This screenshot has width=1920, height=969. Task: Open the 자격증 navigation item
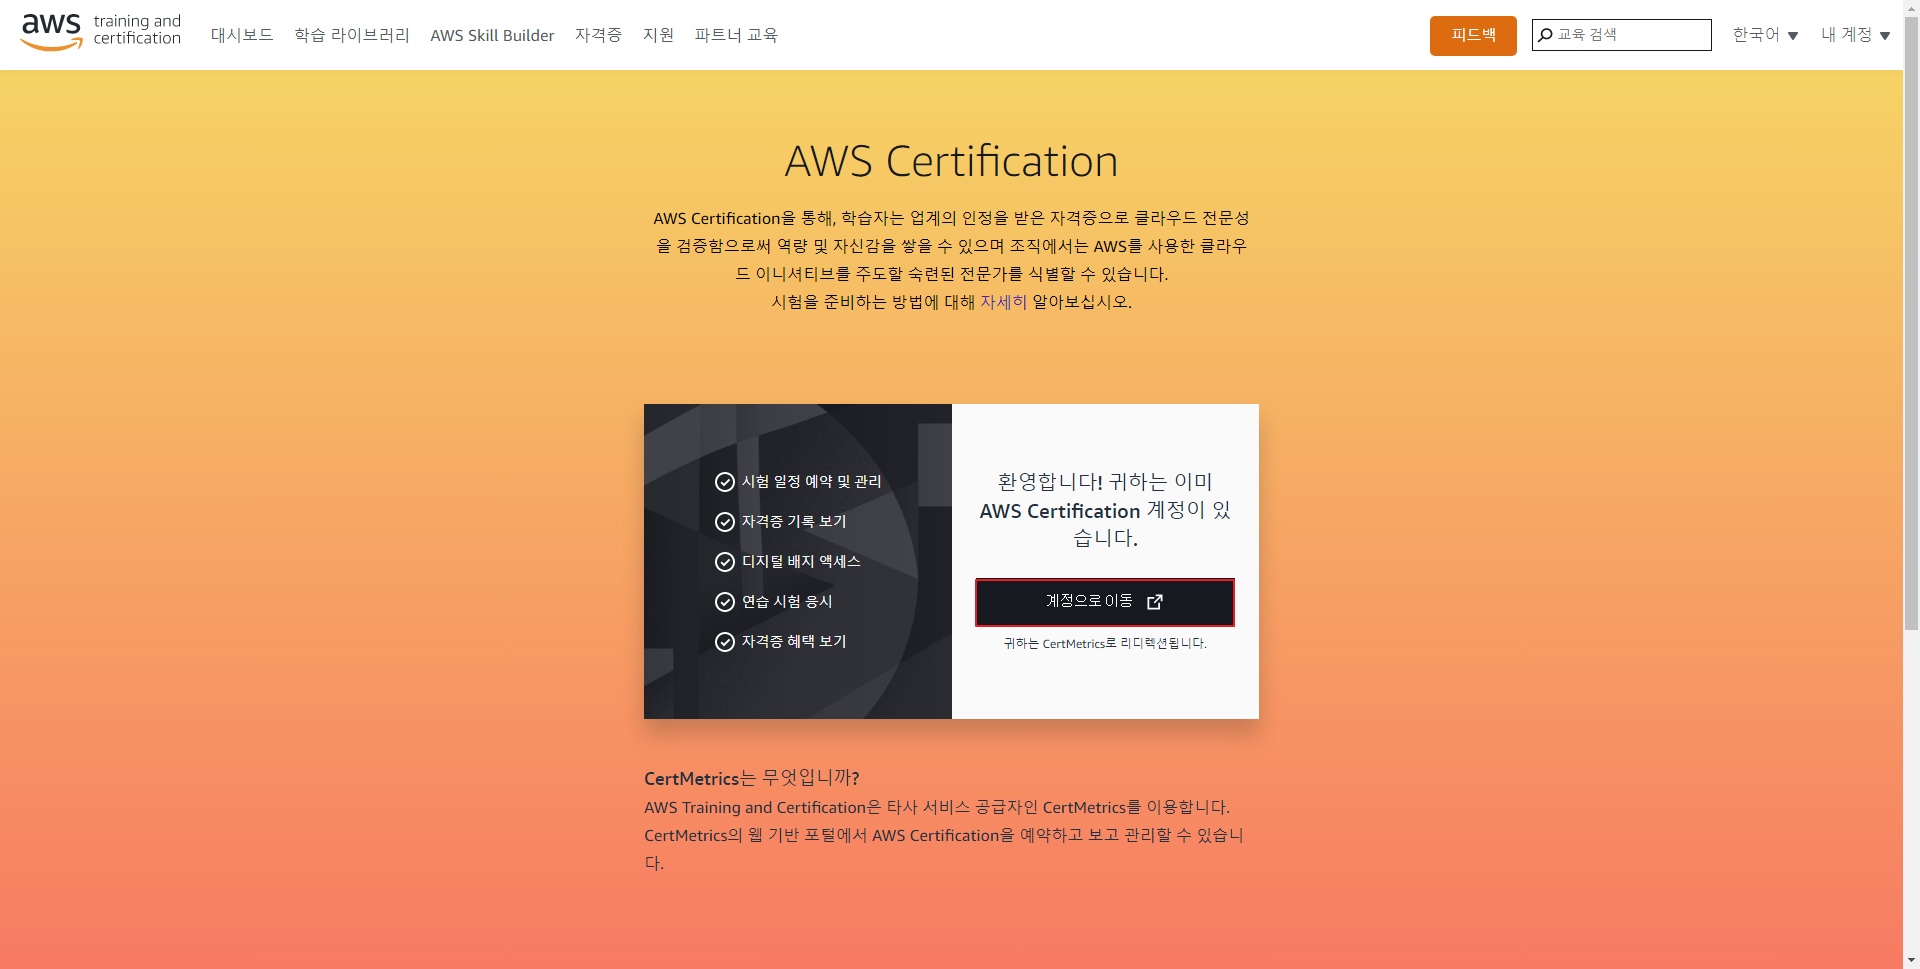[x=598, y=35]
